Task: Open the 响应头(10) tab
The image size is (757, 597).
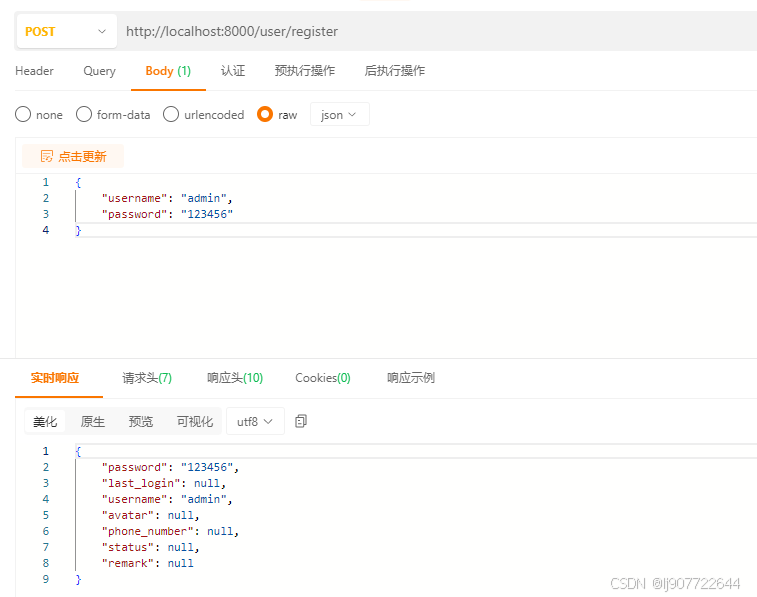Action: pos(235,378)
